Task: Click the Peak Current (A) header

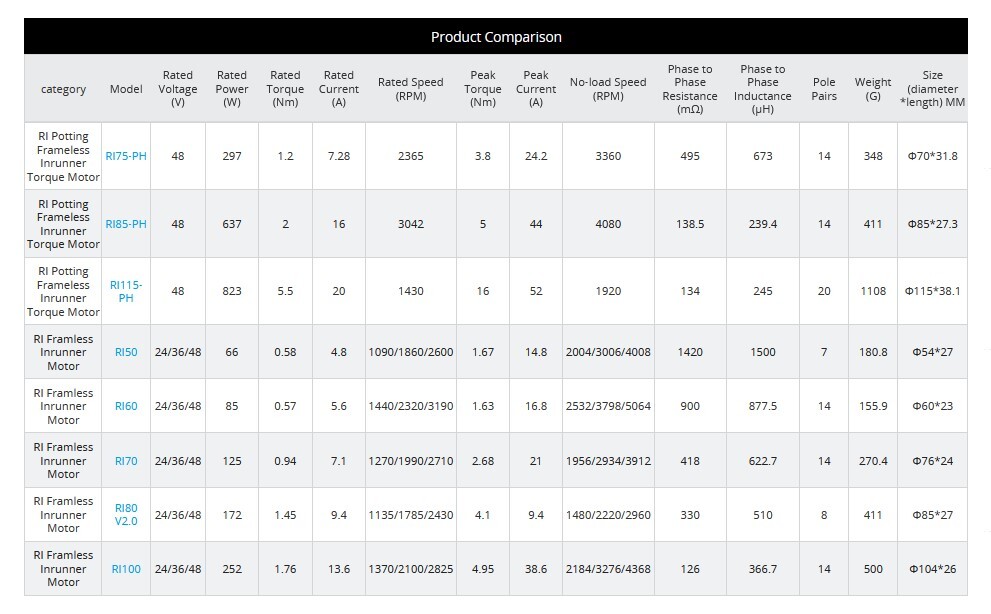Action: pyautogui.click(x=536, y=89)
